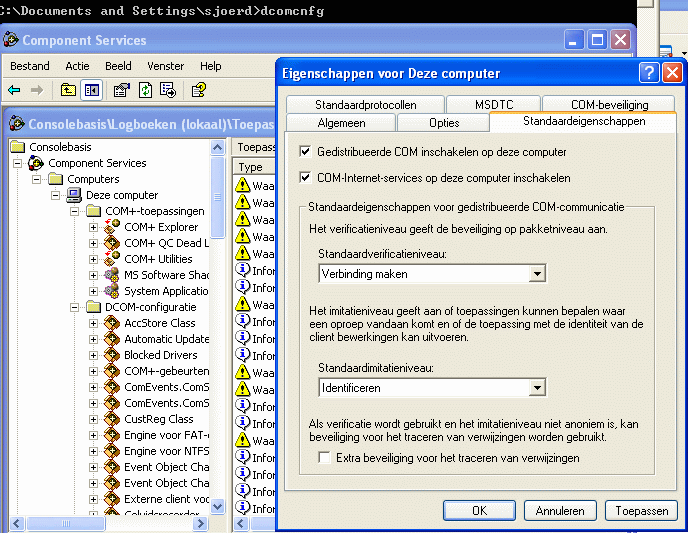This screenshot has height=533, width=688.
Task: Click the Annuleren button
Action: coord(560,511)
